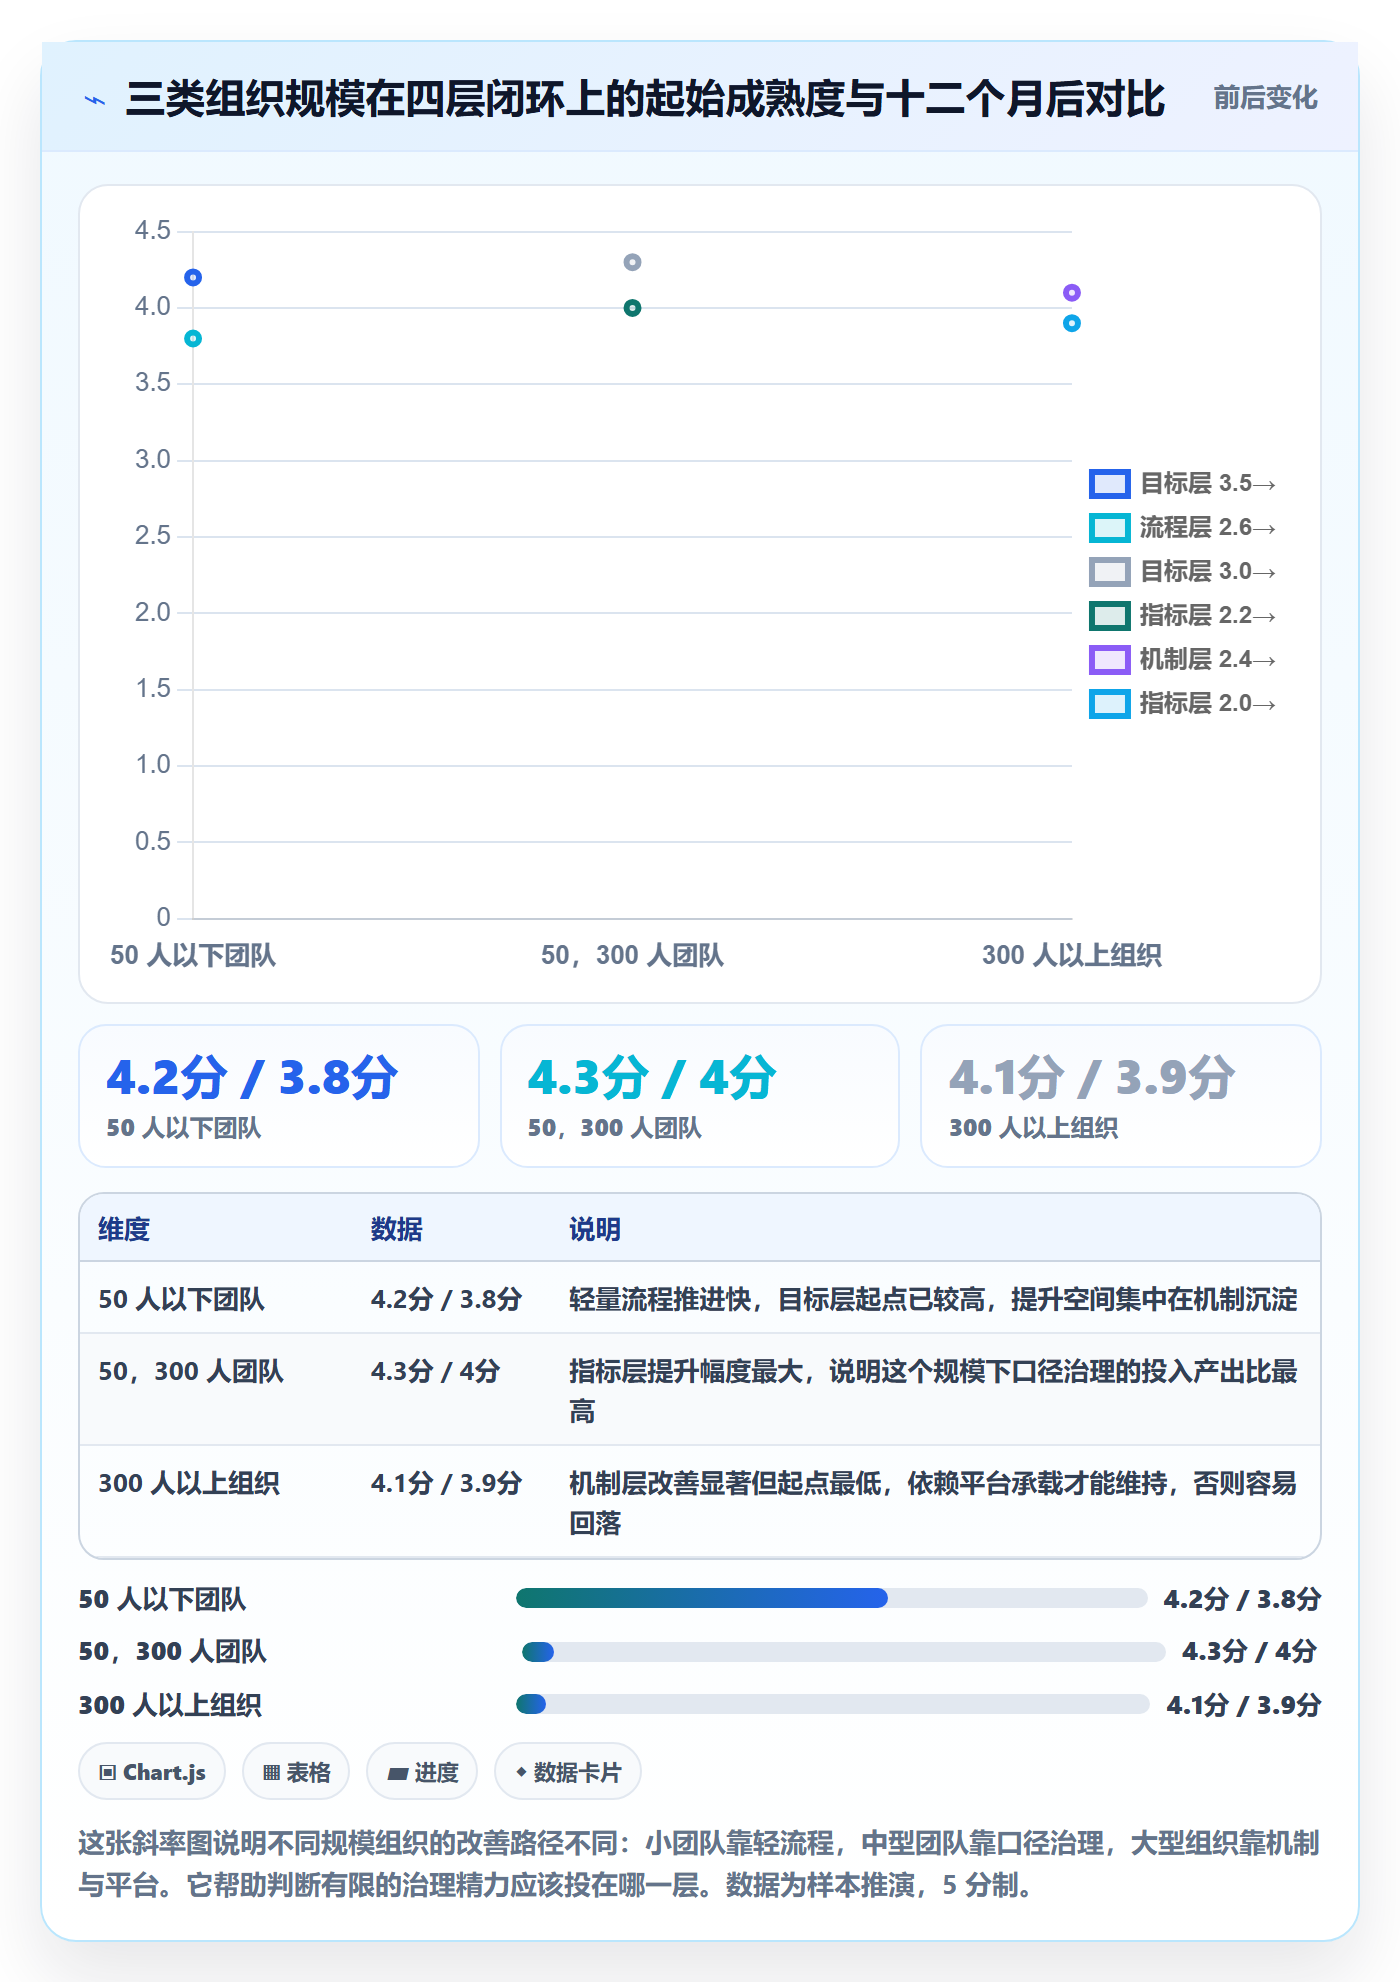Screen dimensions: 1400x1982
Task: Select table cell 4.1分 / 3.9分 in 数据 column
Action: click(446, 1483)
